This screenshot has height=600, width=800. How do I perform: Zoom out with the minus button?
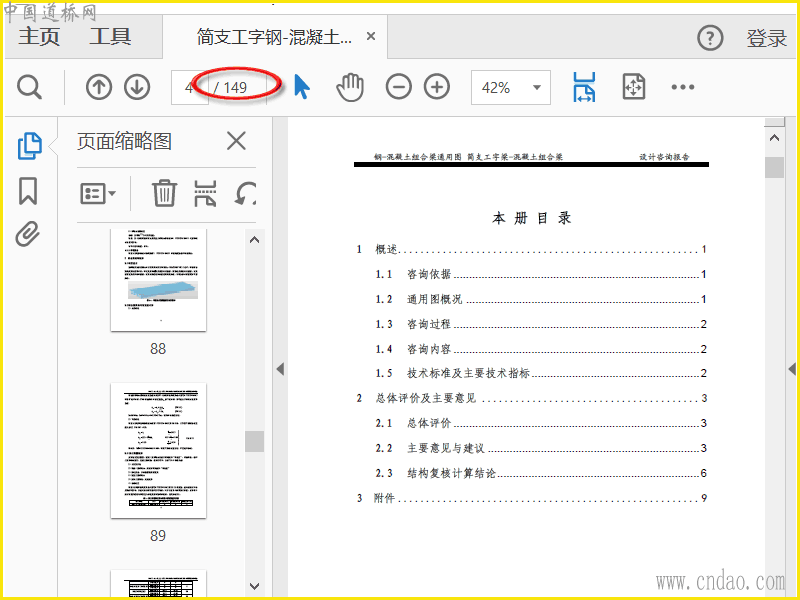click(x=398, y=87)
